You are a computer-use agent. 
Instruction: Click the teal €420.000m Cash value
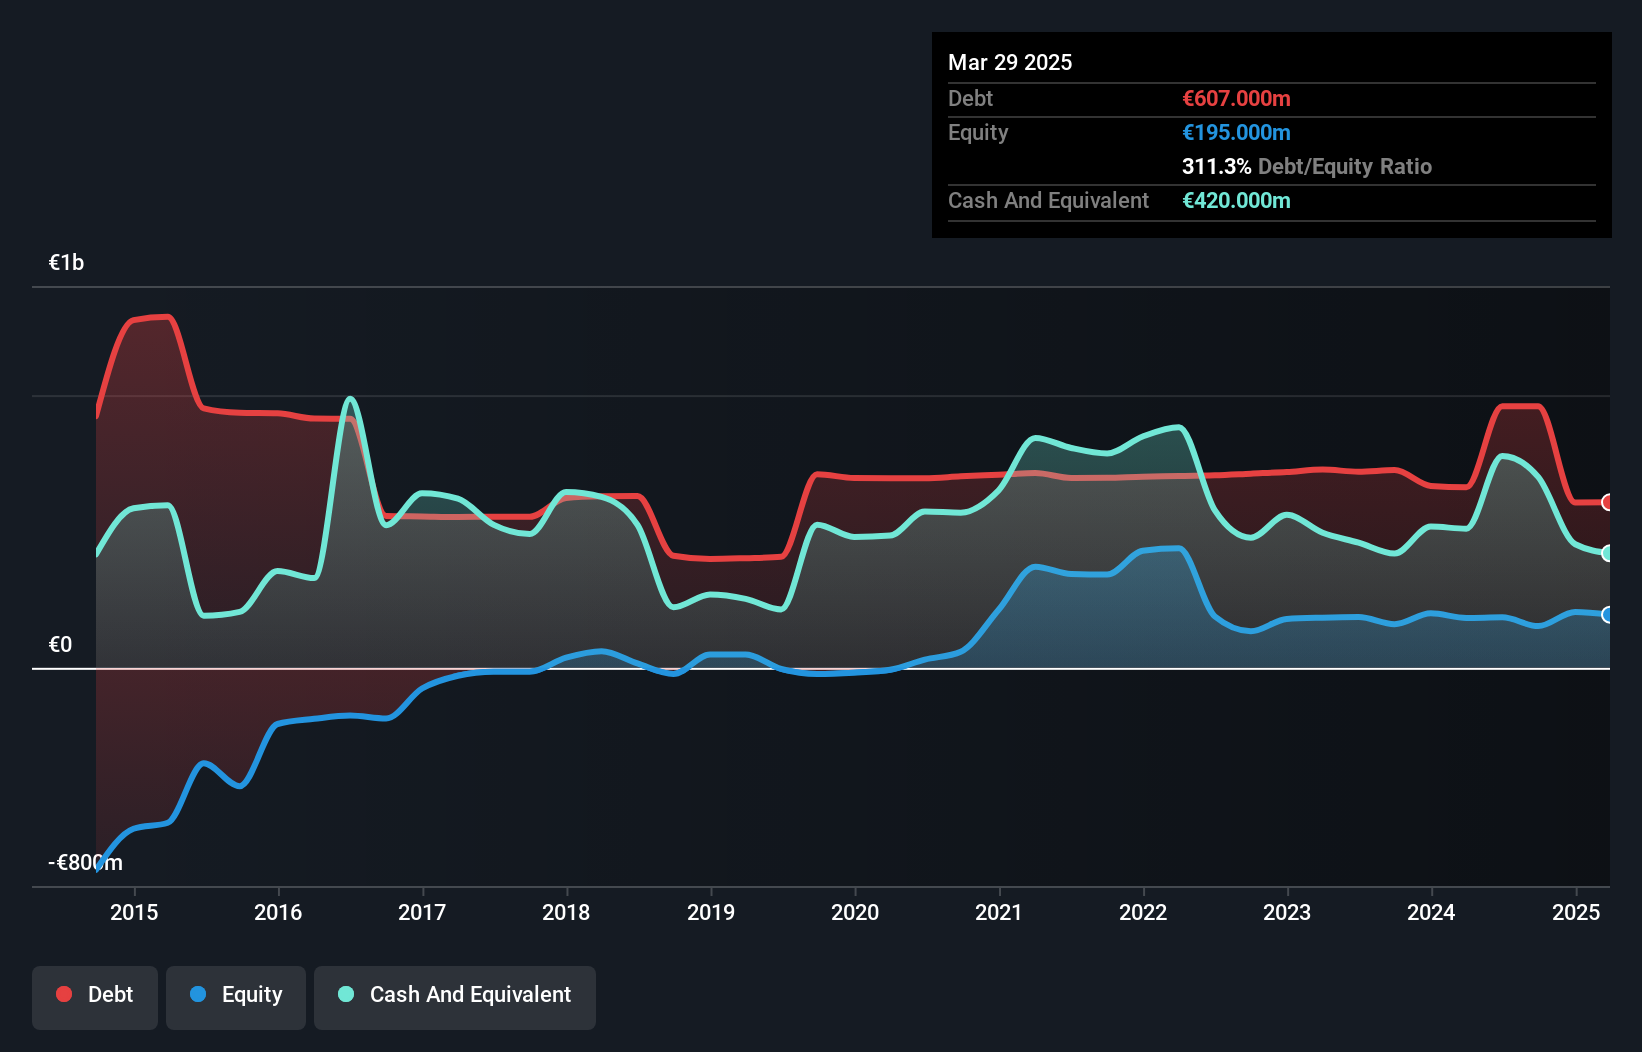click(1236, 200)
